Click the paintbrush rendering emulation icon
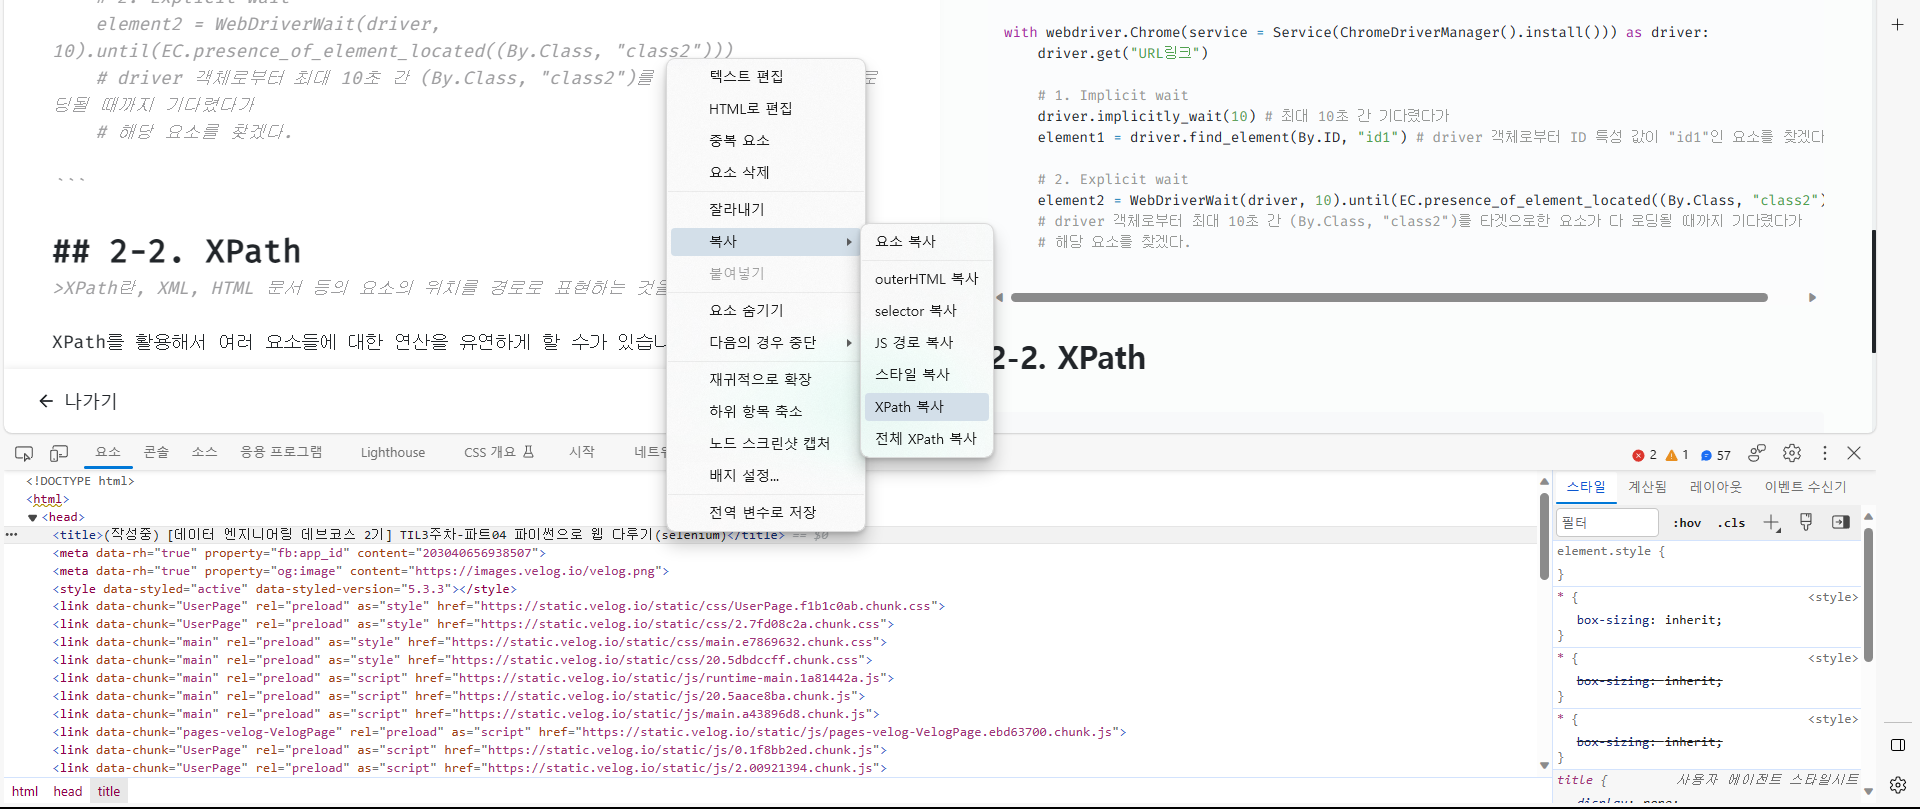1920x809 pixels. click(1806, 522)
